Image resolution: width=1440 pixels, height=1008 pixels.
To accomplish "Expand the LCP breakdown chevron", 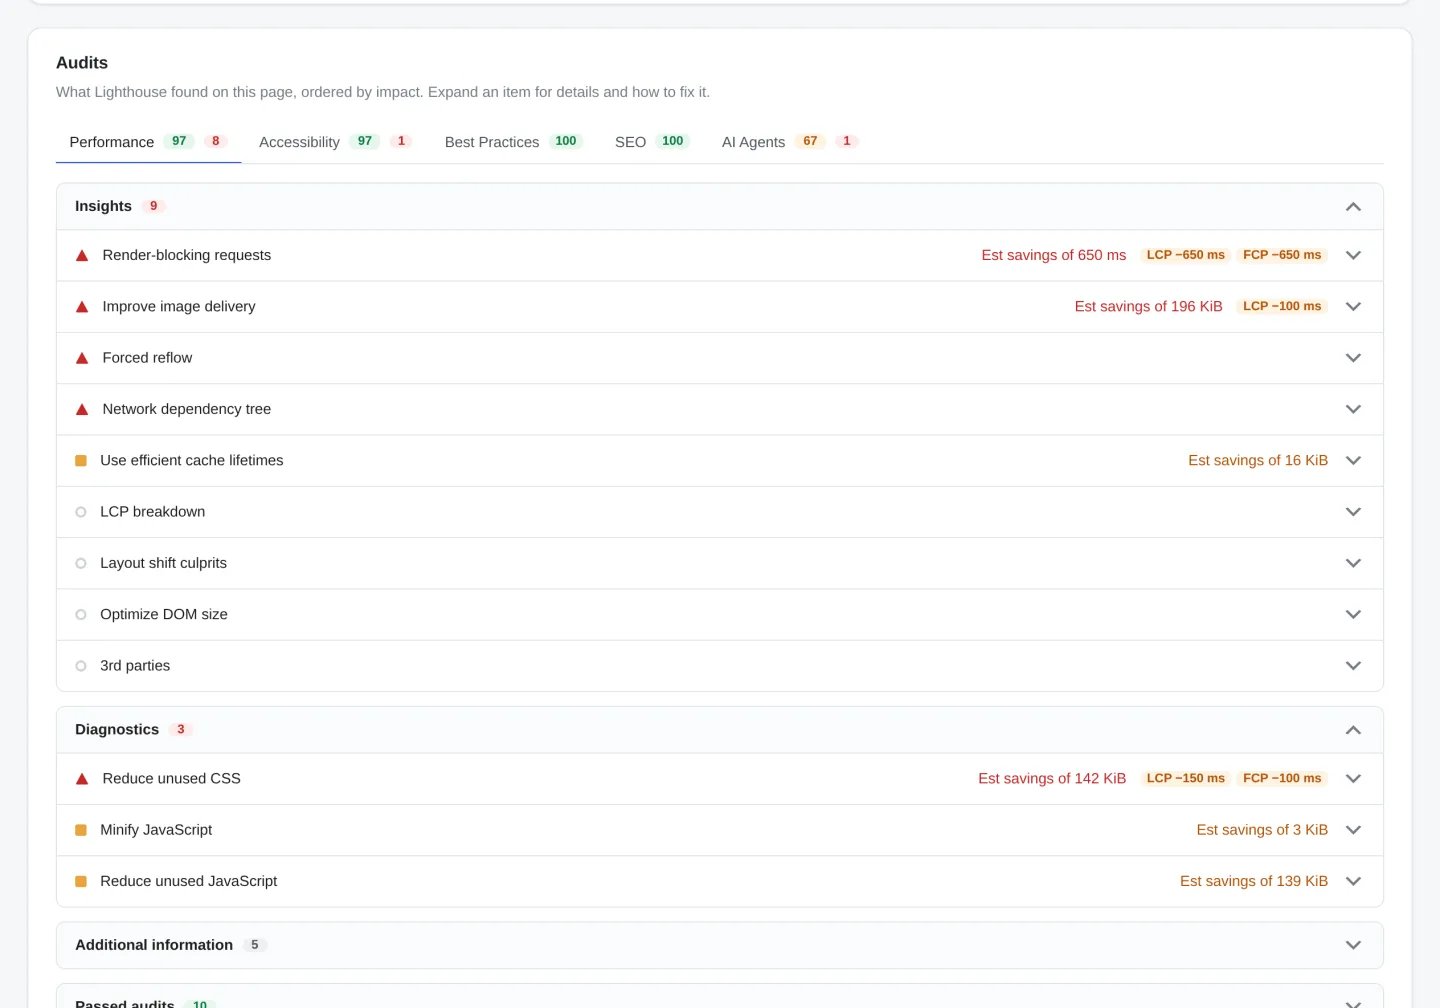I will click(x=1353, y=512).
